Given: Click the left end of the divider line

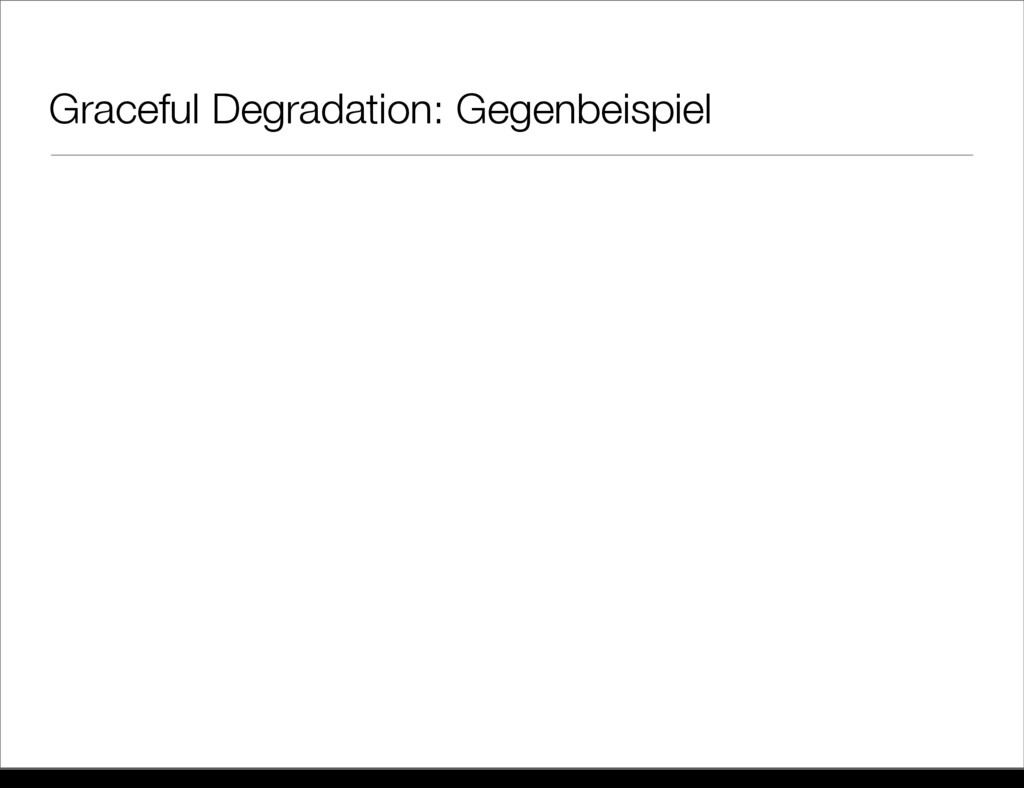Looking at the screenshot, I should (x=55, y=155).
